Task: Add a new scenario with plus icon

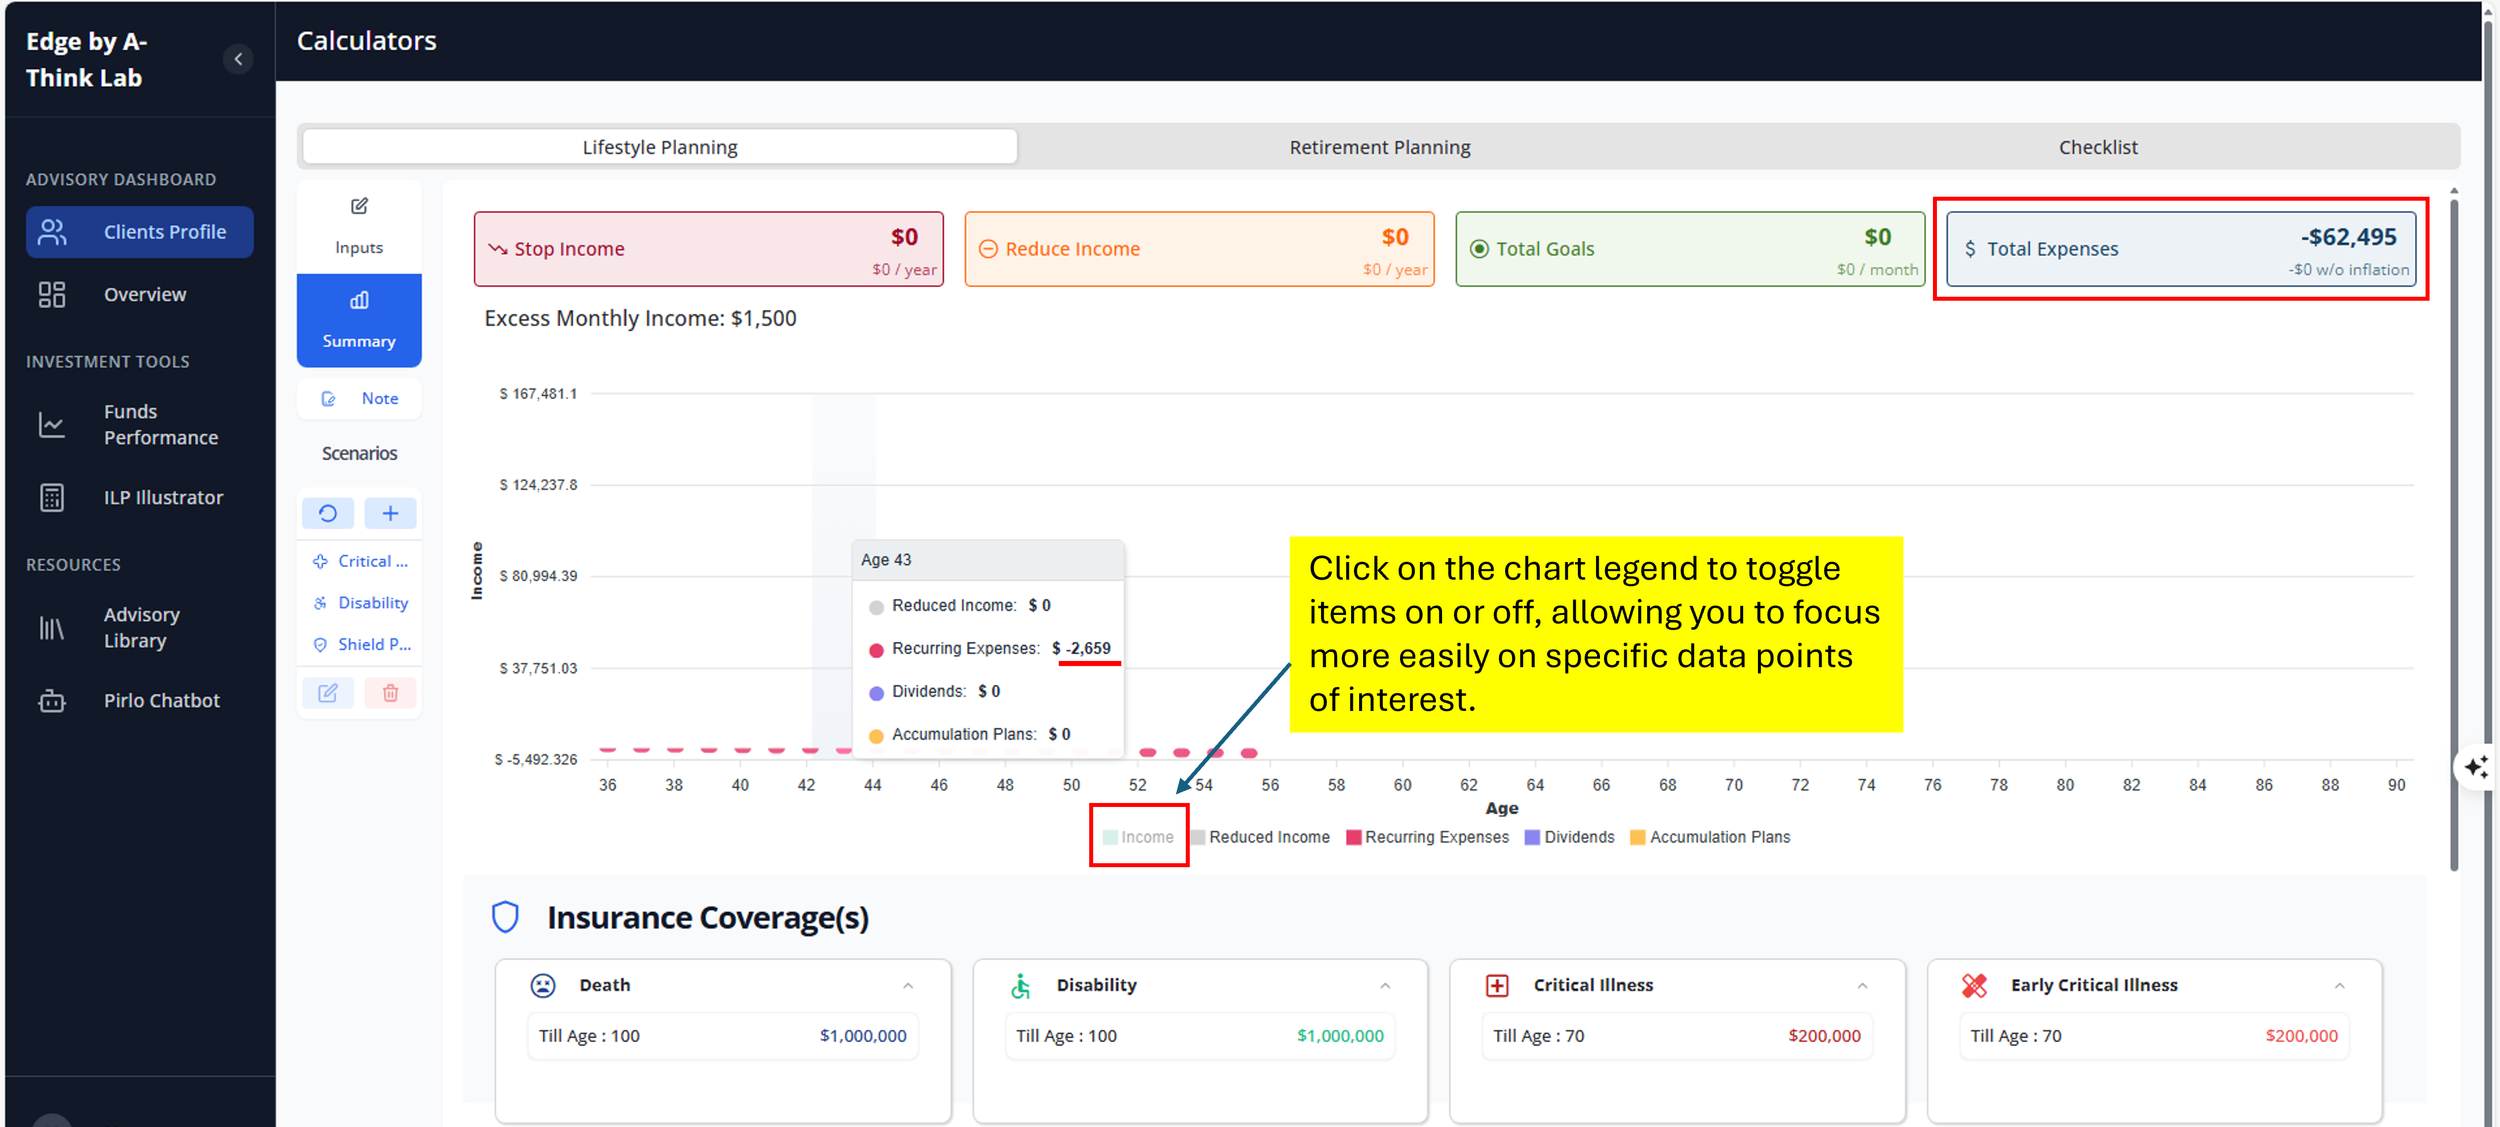Action: coord(390,513)
